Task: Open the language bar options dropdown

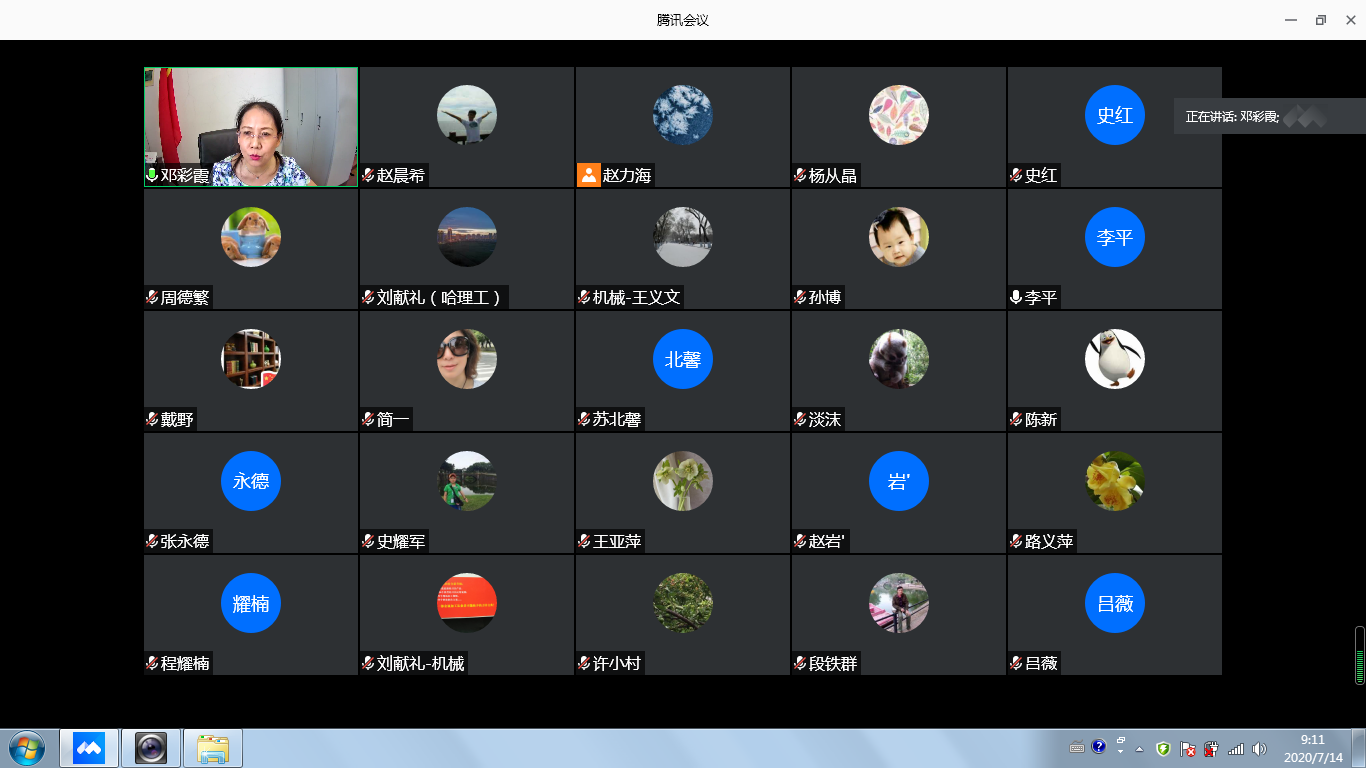Action: pyautogui.click(x=1121, y=746)
